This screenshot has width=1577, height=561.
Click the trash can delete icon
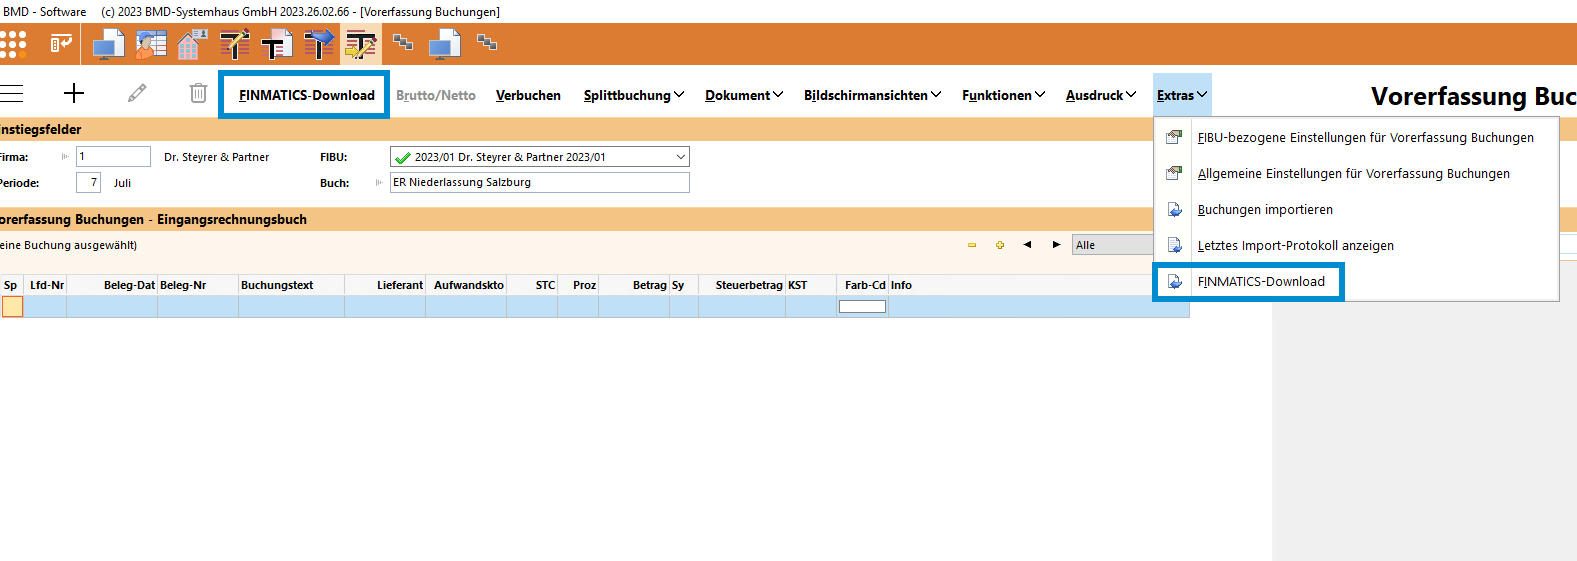point(198,93)
